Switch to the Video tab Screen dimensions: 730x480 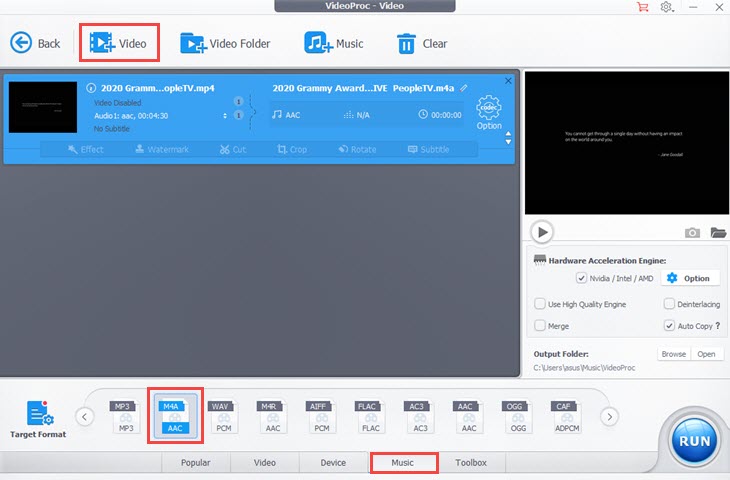coord(264,462)
